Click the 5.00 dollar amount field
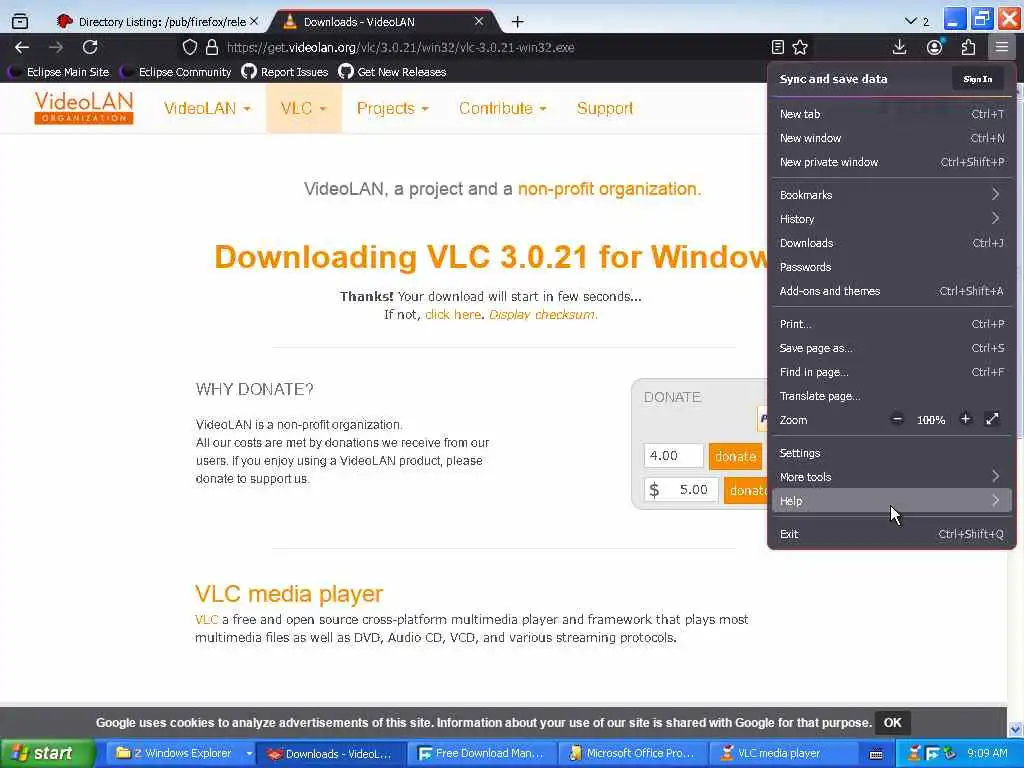The width and height of the screenshot is (1024, 768). click(681, 490)
